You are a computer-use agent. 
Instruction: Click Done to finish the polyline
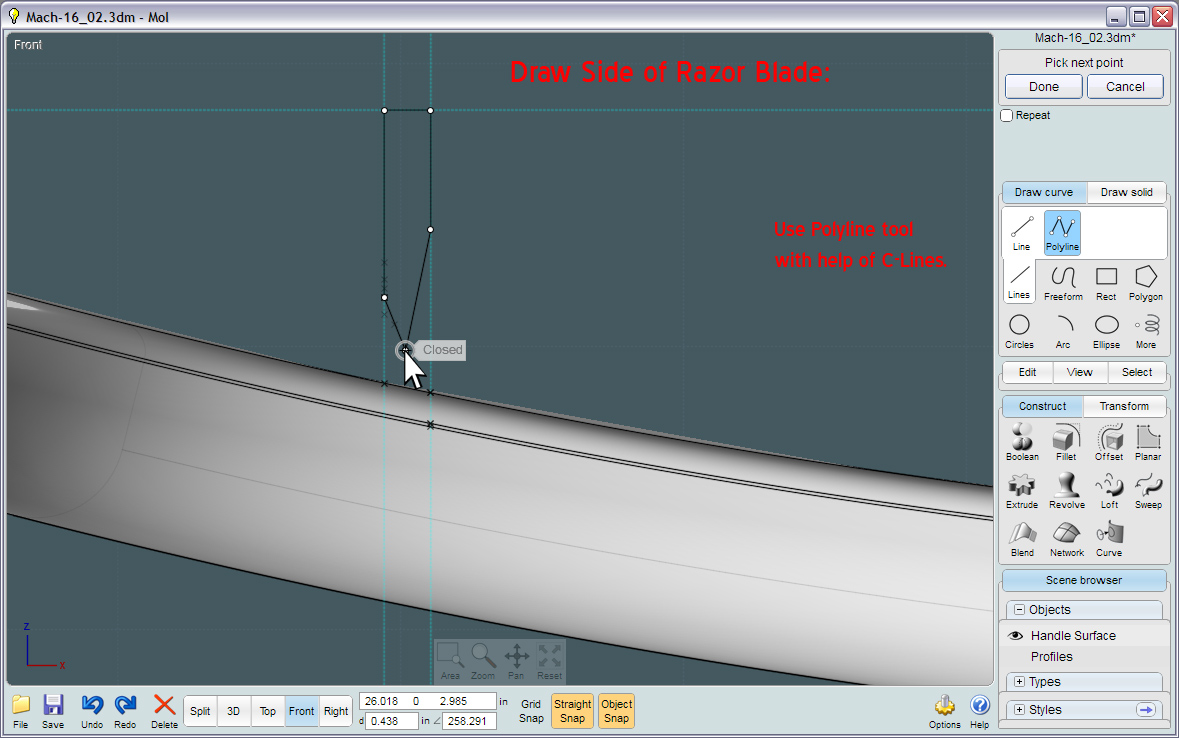(x=1044, y=87)
